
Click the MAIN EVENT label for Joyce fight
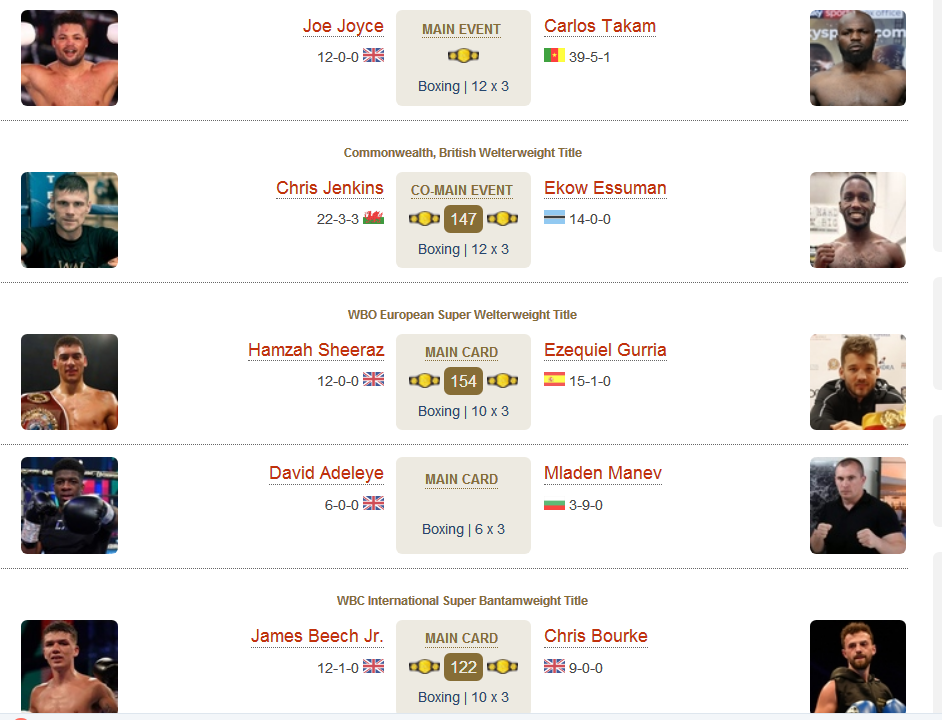[x=461, y=29]
